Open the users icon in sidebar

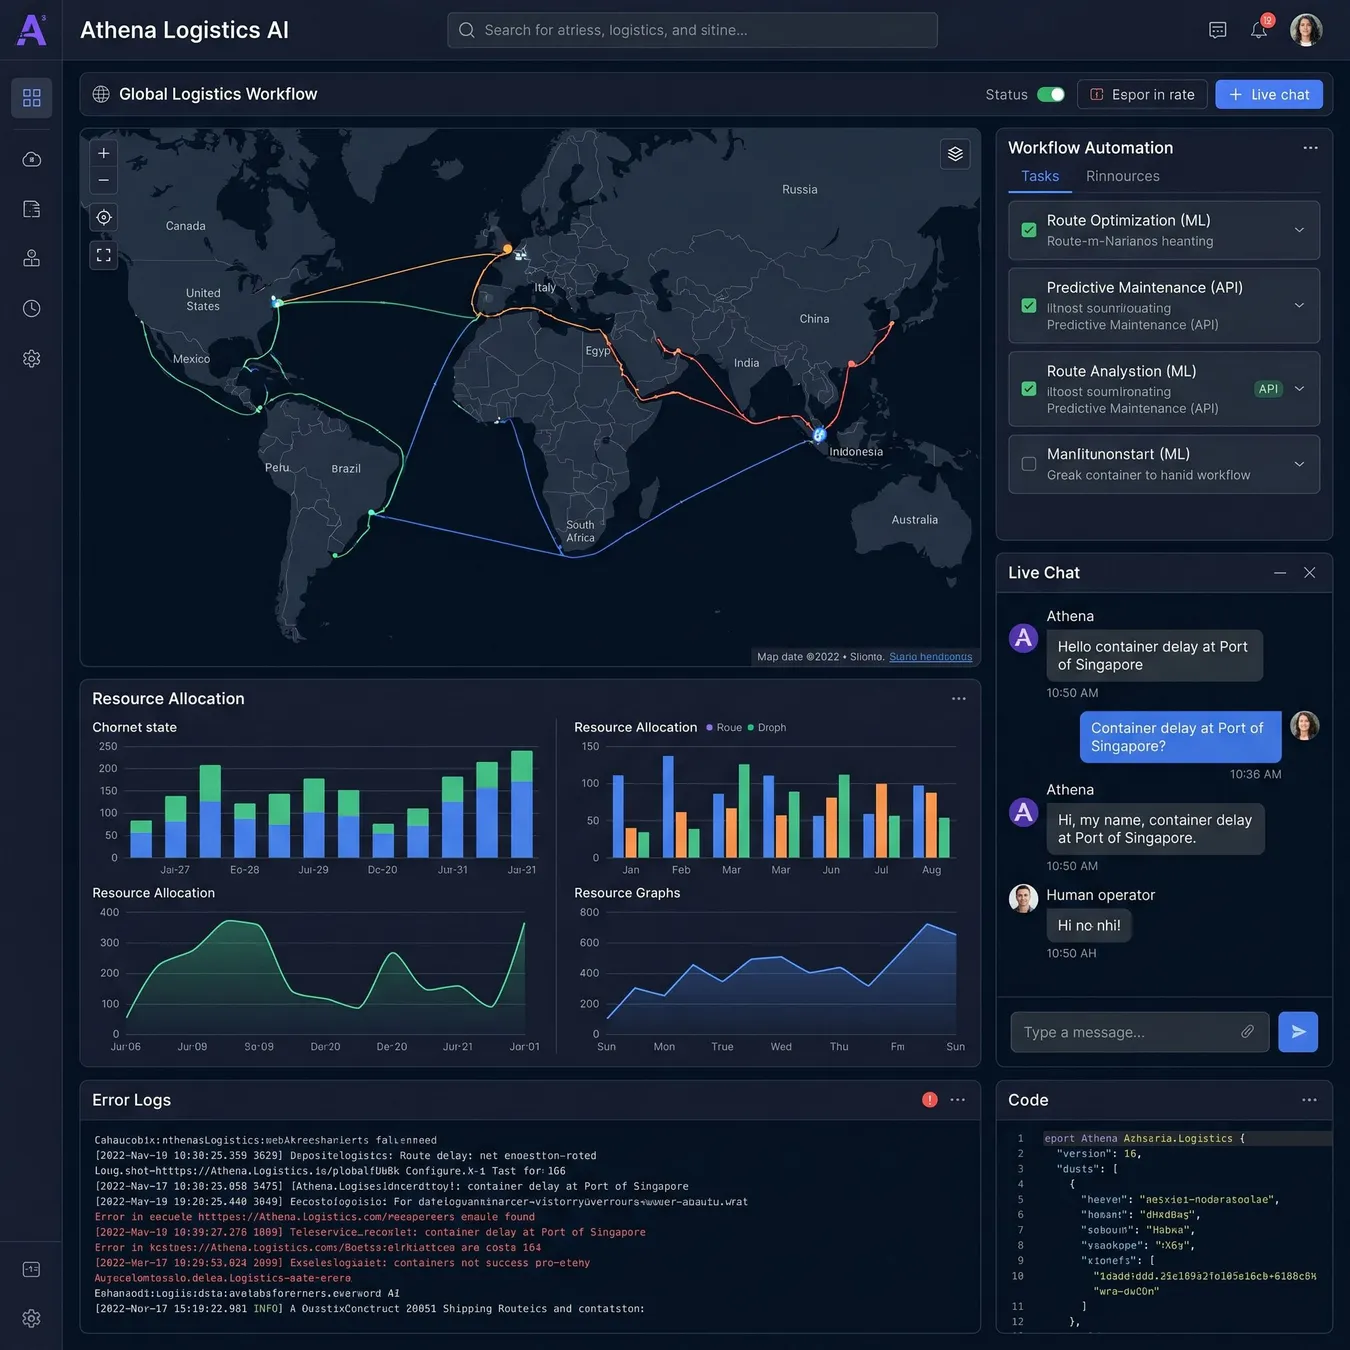[x=31, y=258]
